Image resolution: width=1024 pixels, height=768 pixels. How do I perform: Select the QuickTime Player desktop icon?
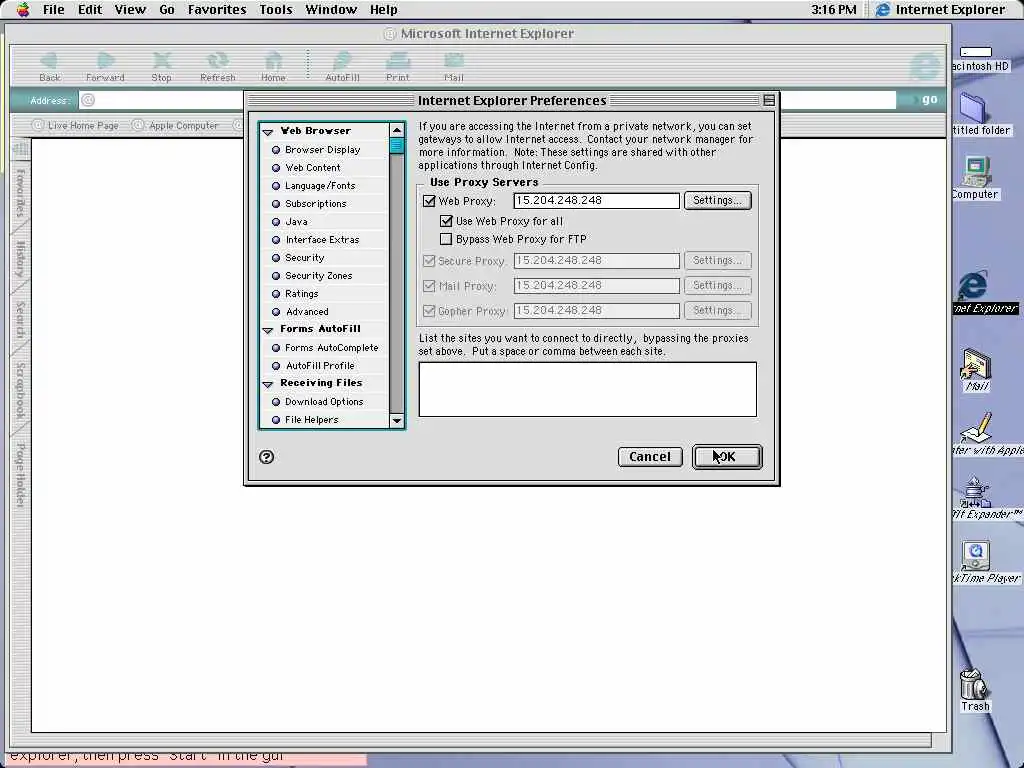[976, 556]
